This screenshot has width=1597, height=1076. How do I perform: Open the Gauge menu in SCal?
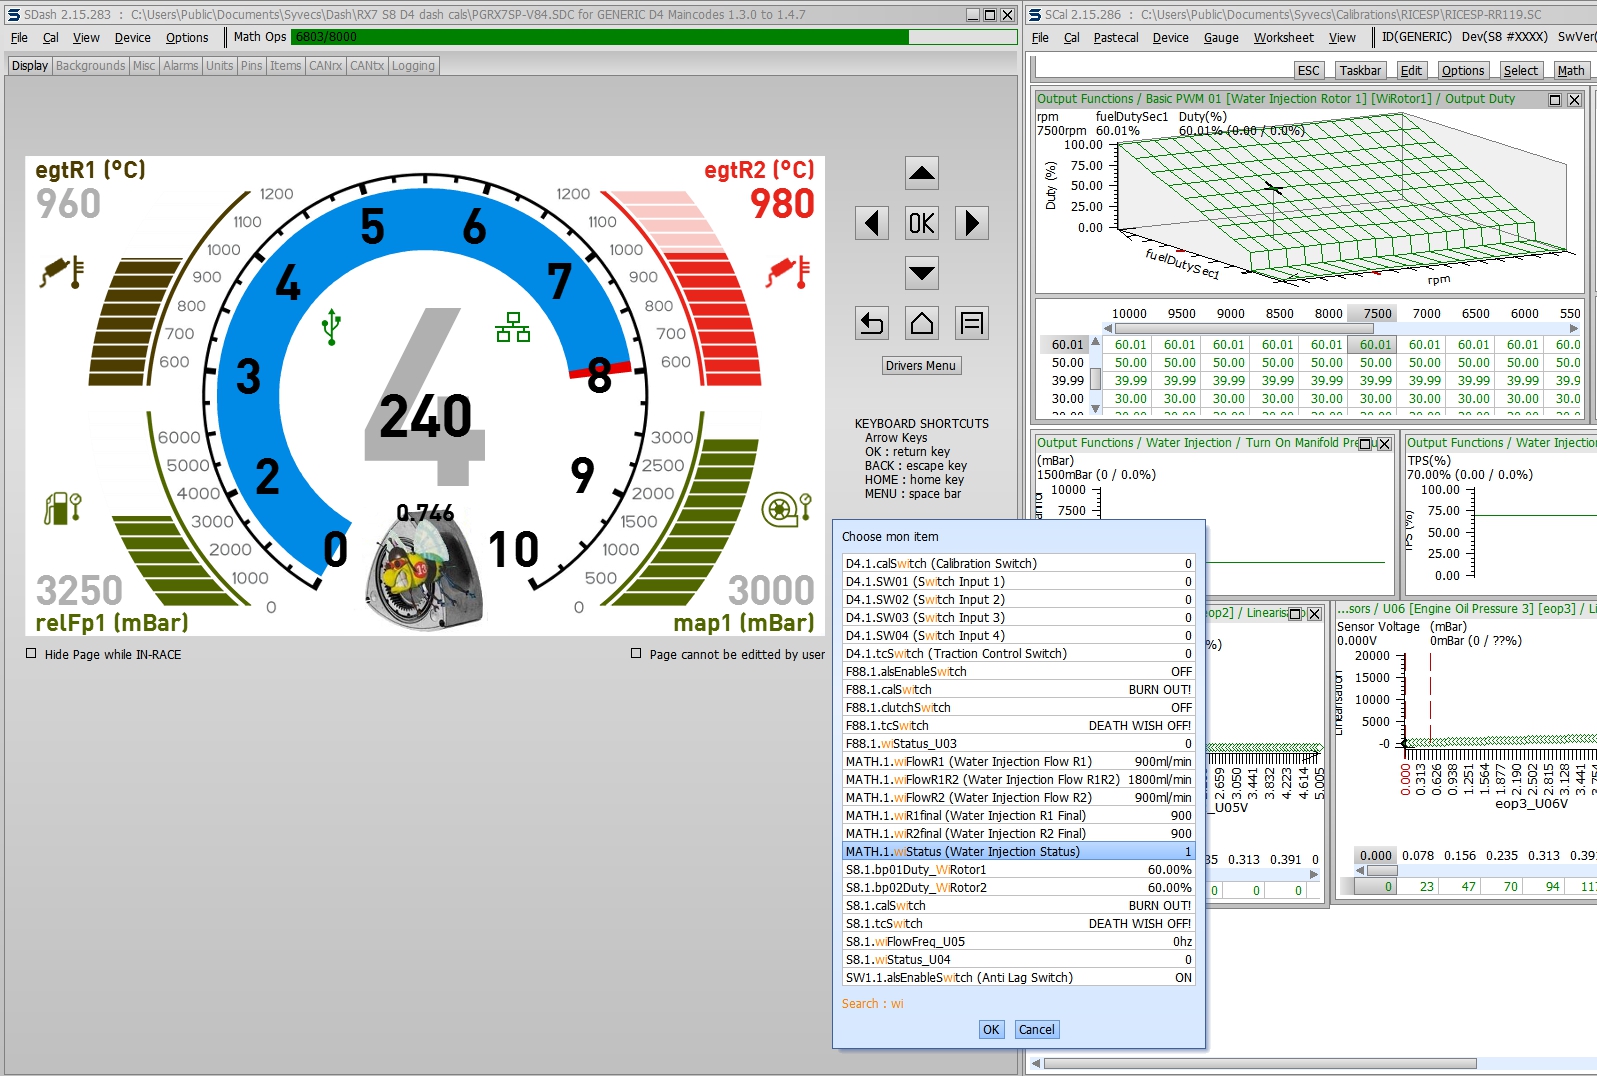pyautogui.click(x=1220, y=38)
